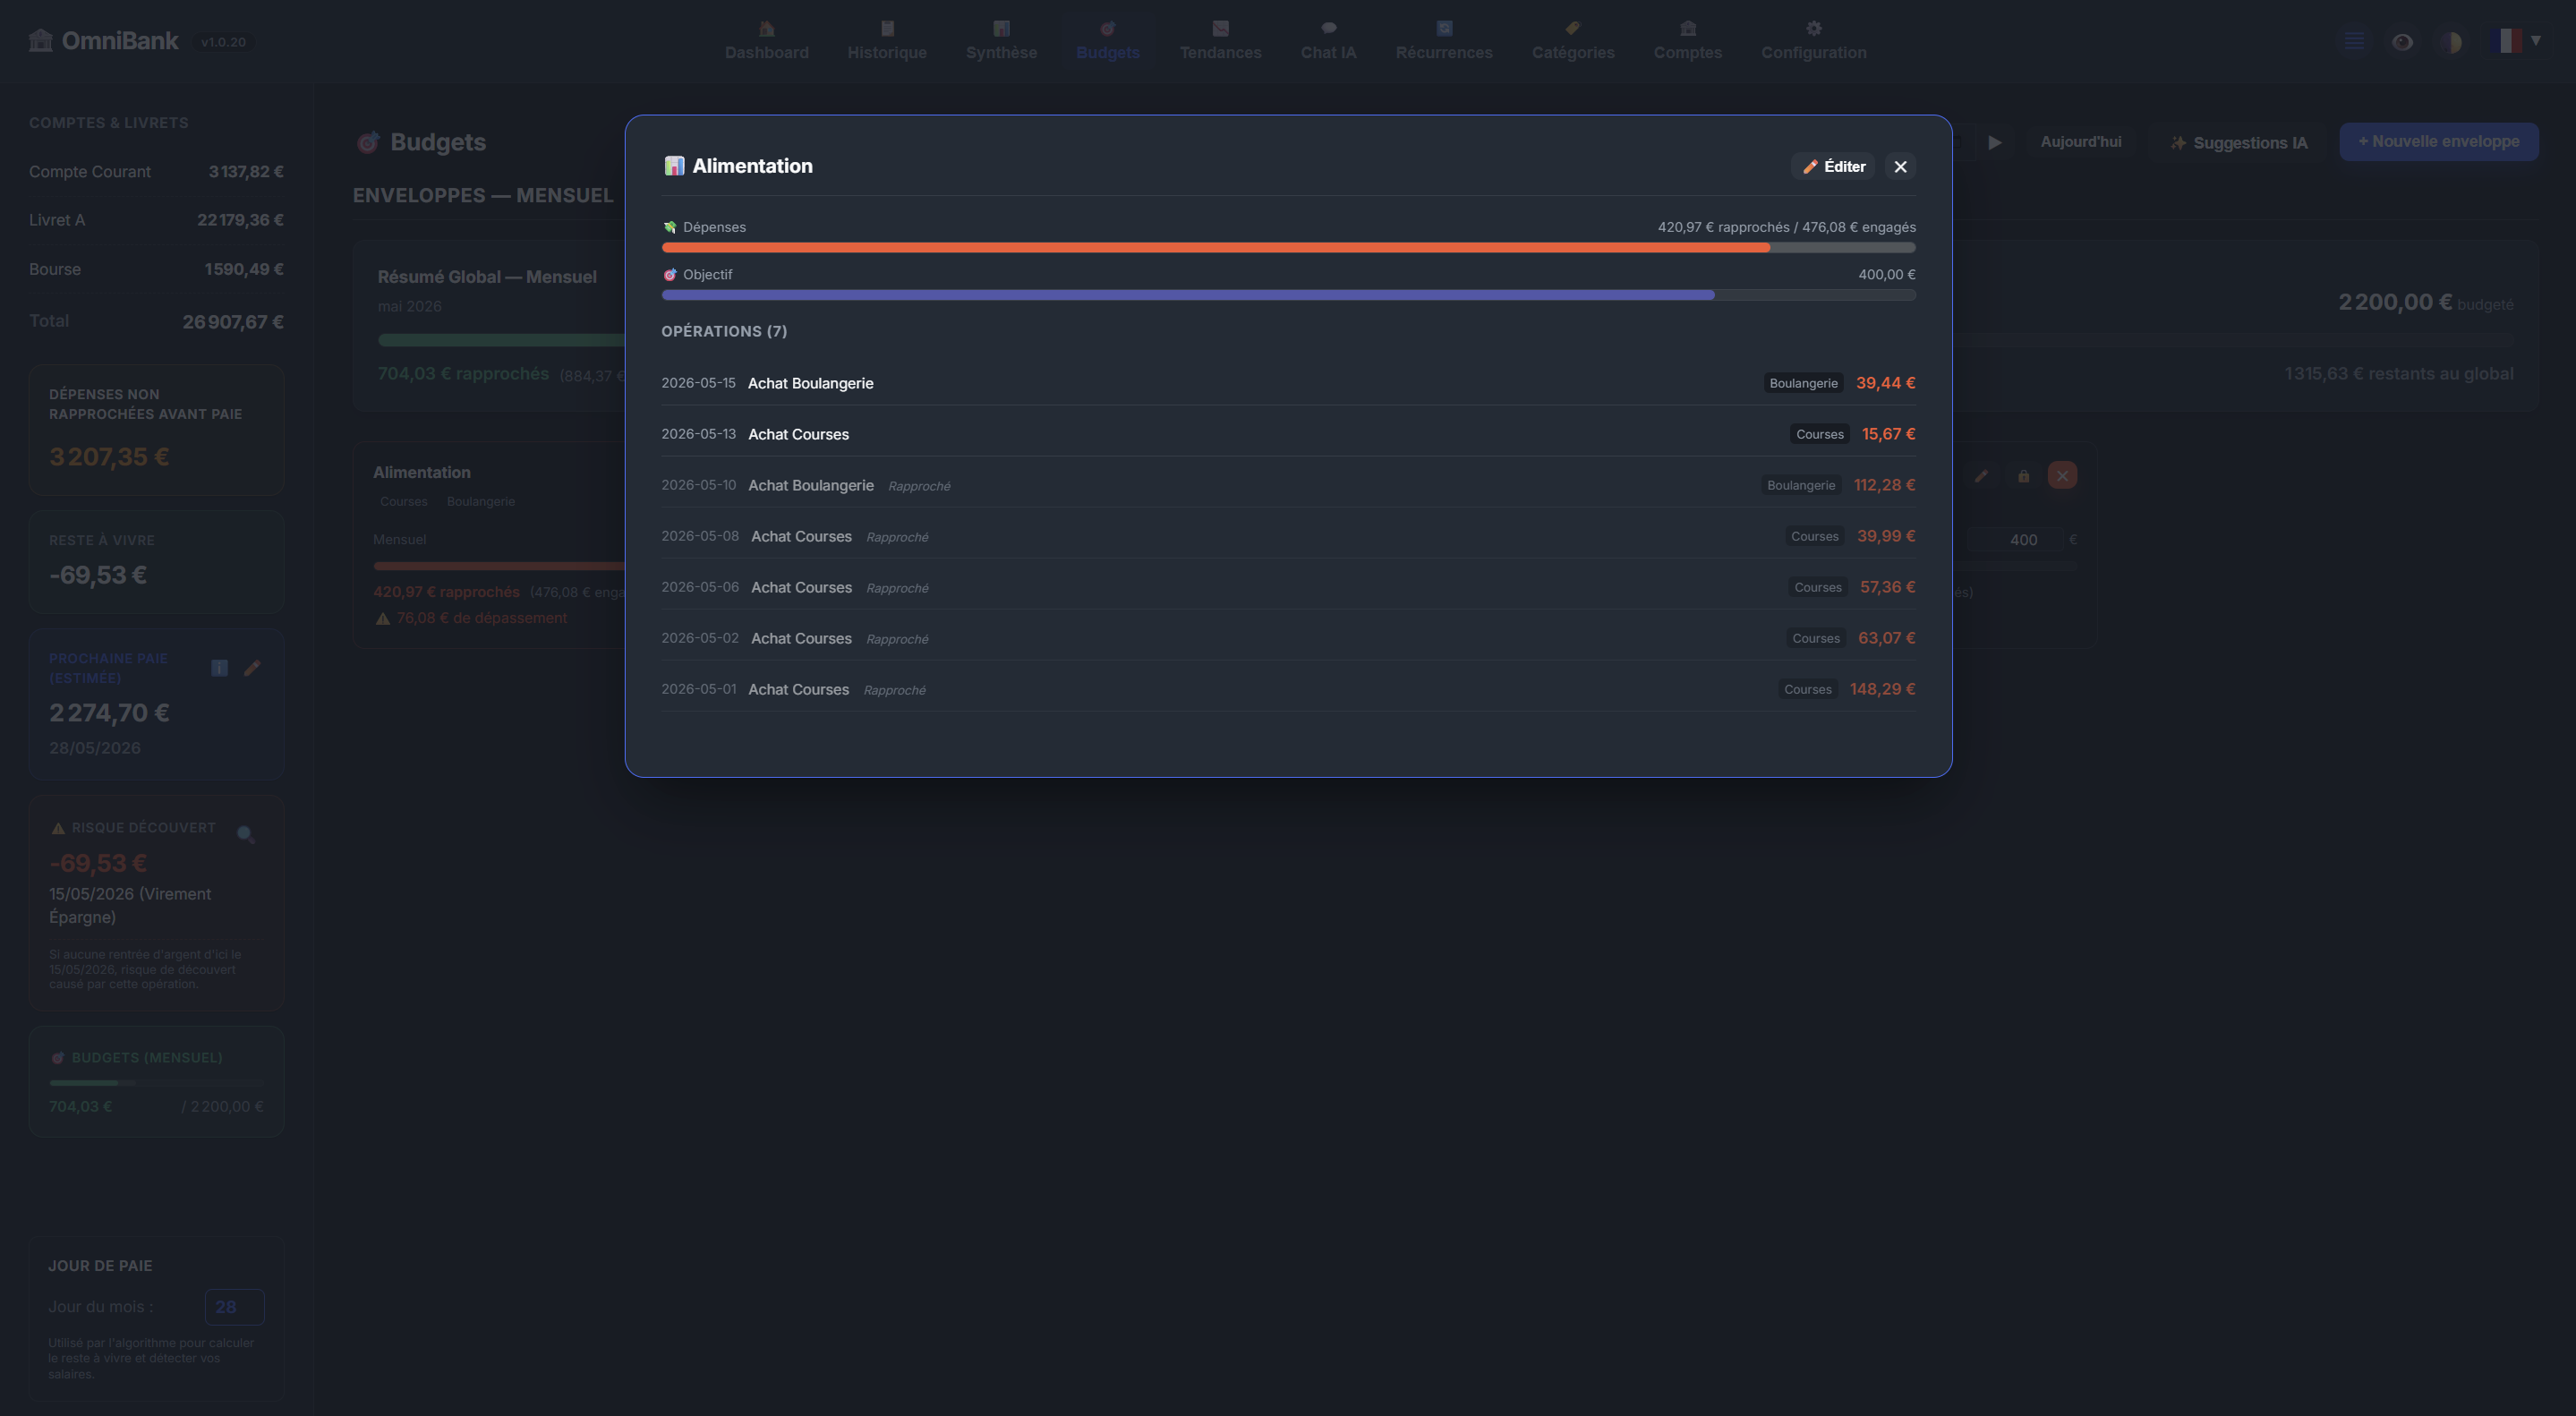Switch to the Comptes tab
This screenshot has height=1416, width=2576.
pyautogui.click(x=1687, y=41)
